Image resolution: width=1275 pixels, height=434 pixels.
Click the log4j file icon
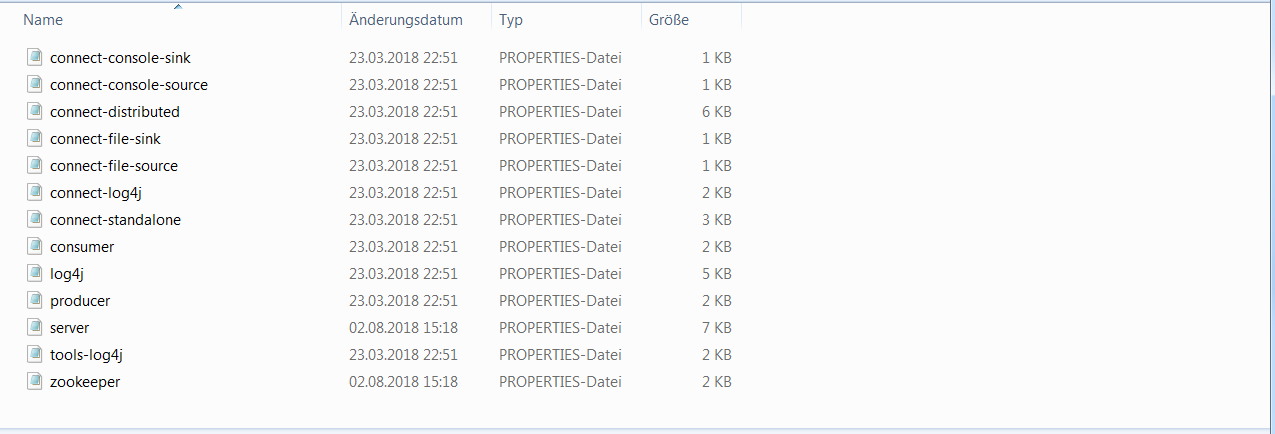[x=35, y=273]
